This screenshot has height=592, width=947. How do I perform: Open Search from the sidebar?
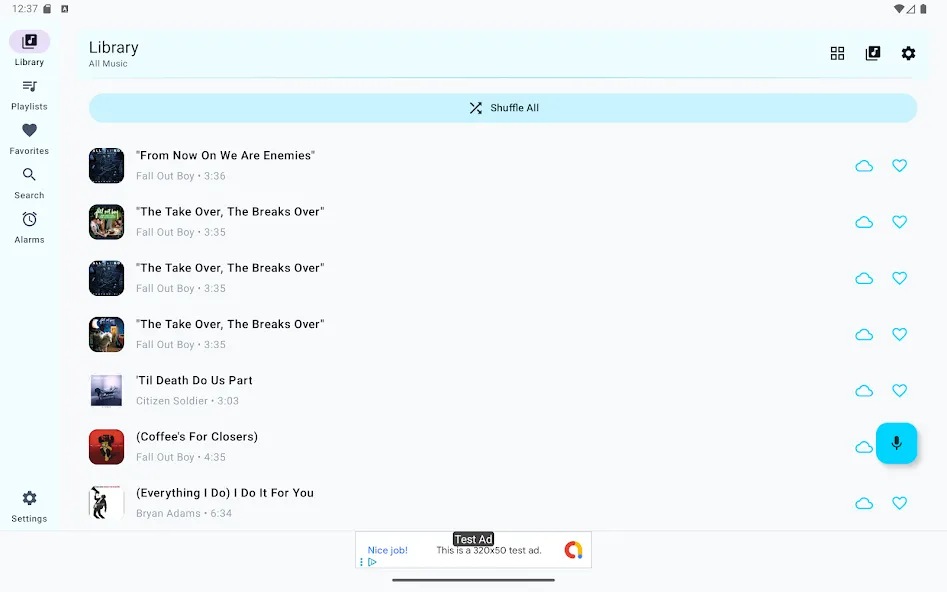[29, 184]
